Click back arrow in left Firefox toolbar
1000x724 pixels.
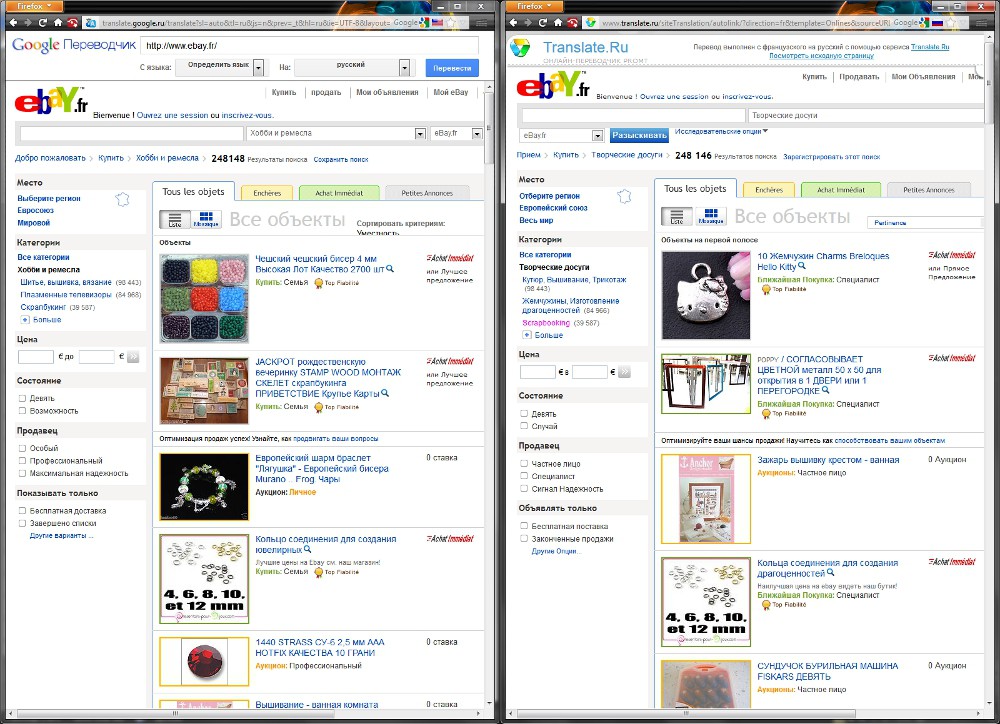(x=11, y=22)
